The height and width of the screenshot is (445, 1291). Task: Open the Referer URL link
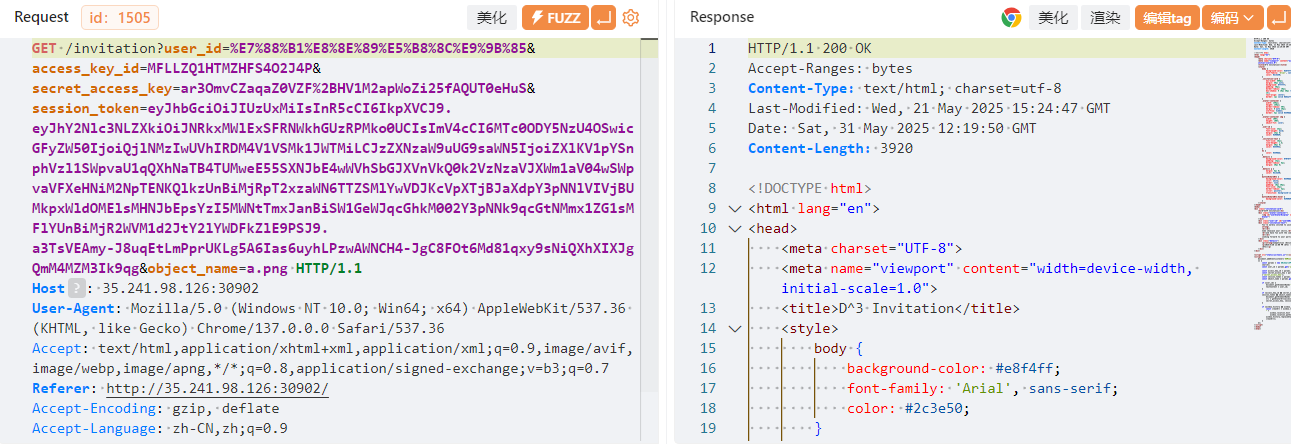pos(217,389)
